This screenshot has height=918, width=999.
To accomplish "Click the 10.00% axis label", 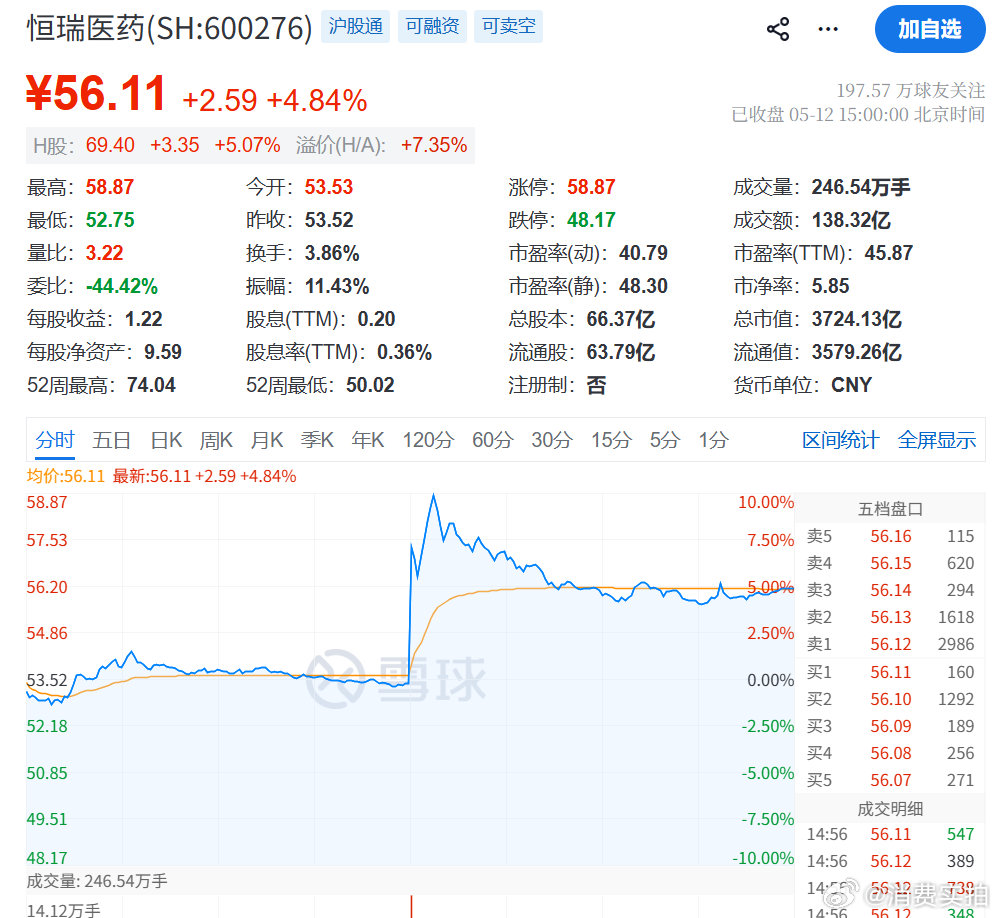I will [x=765, y=503].
